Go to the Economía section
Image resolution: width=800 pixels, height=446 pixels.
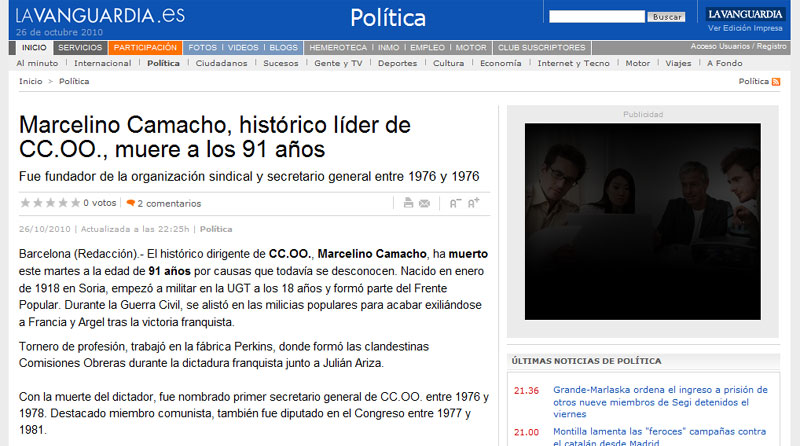point(500,63)
